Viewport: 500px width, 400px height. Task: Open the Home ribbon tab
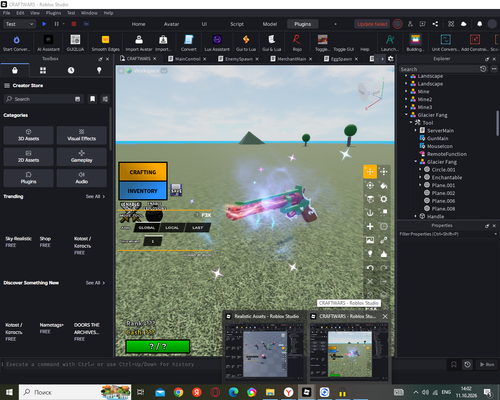pyautogui.click(x=138, y=24)
